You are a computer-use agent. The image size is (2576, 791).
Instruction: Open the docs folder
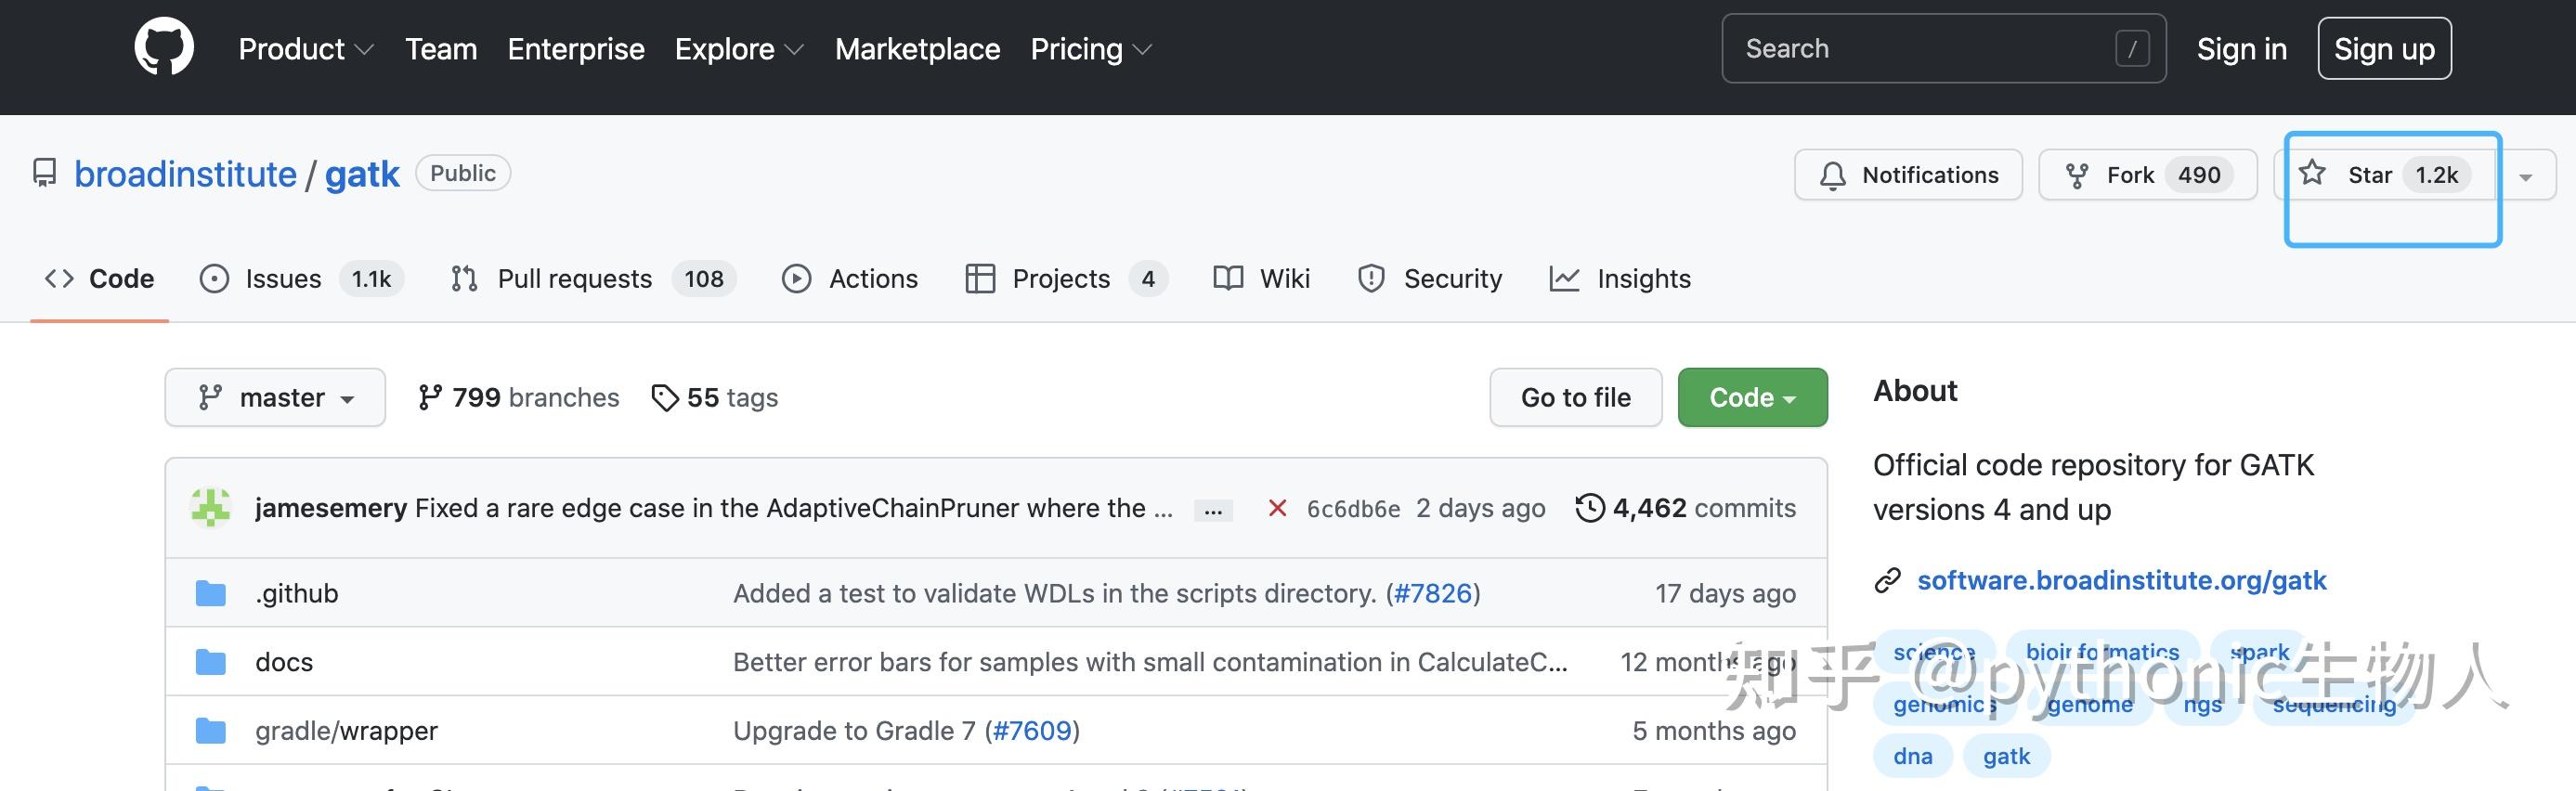[x=284, y=662]
